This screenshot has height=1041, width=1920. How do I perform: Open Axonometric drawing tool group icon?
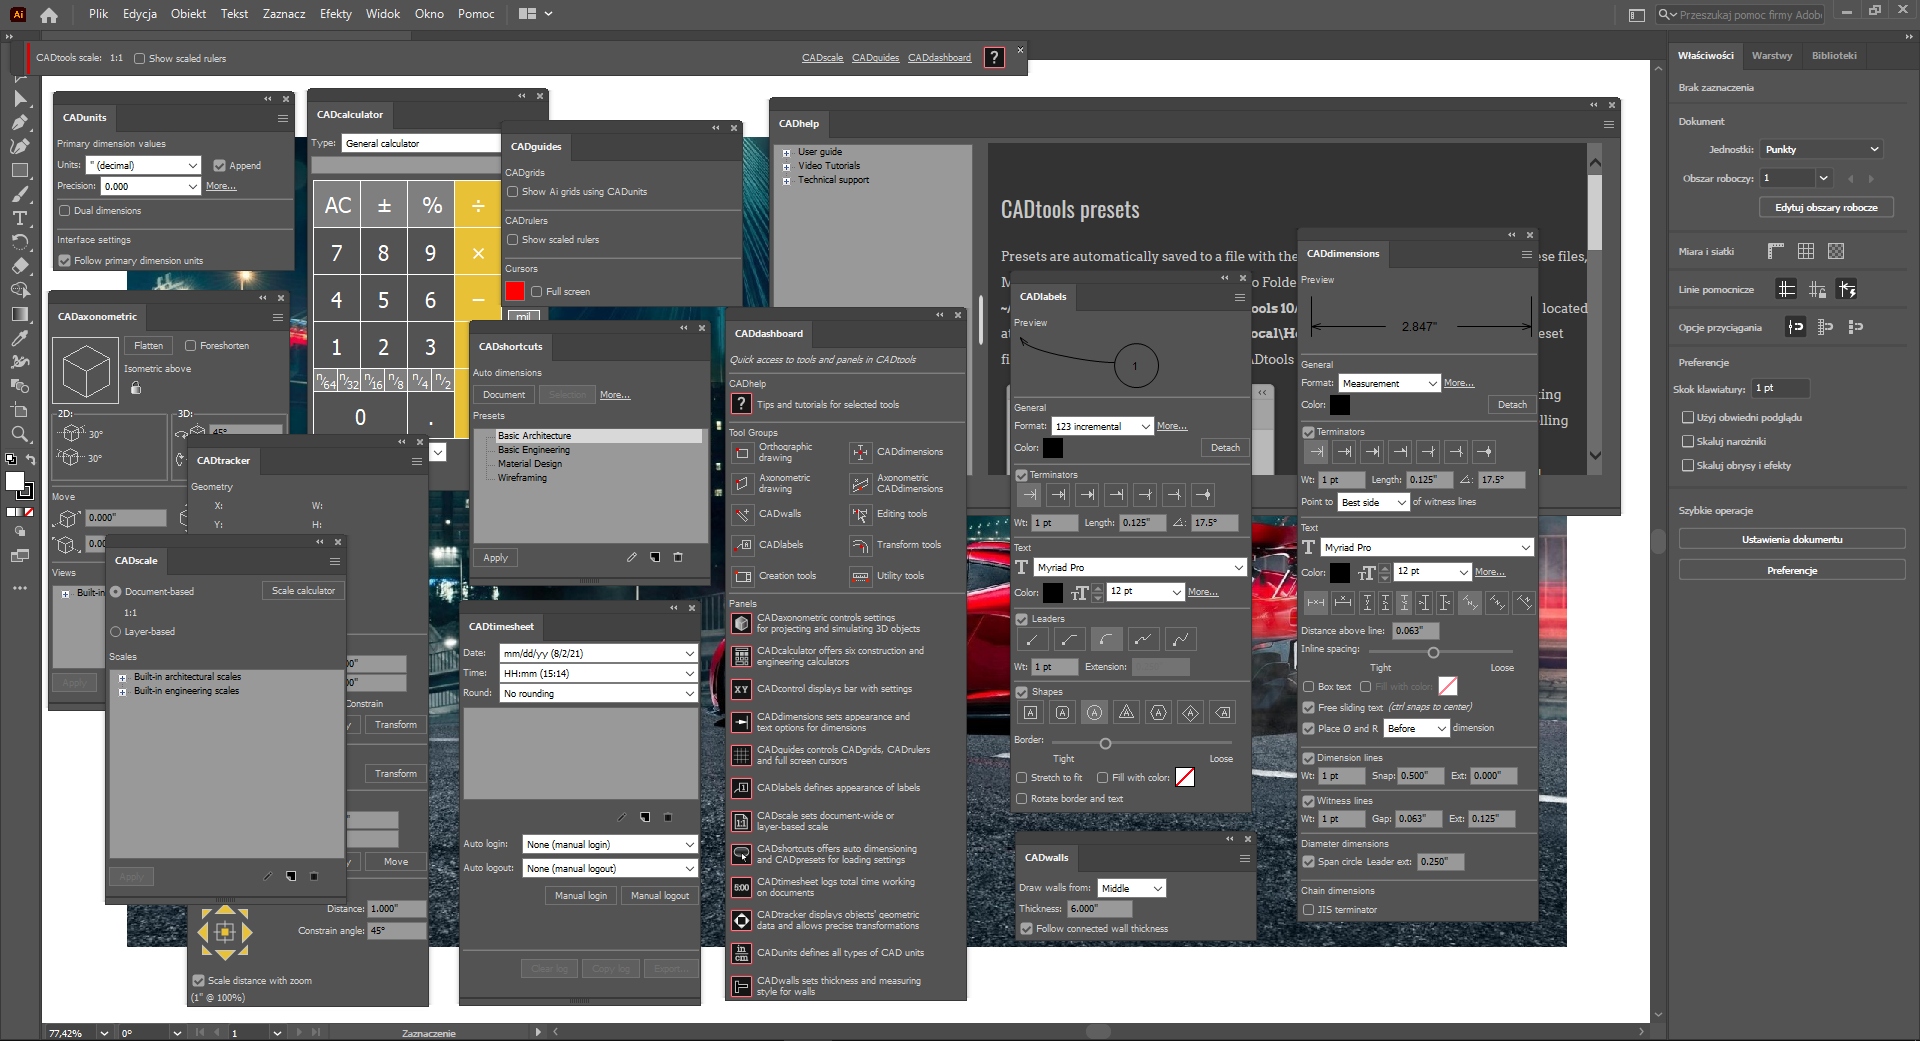coord(742,484)
